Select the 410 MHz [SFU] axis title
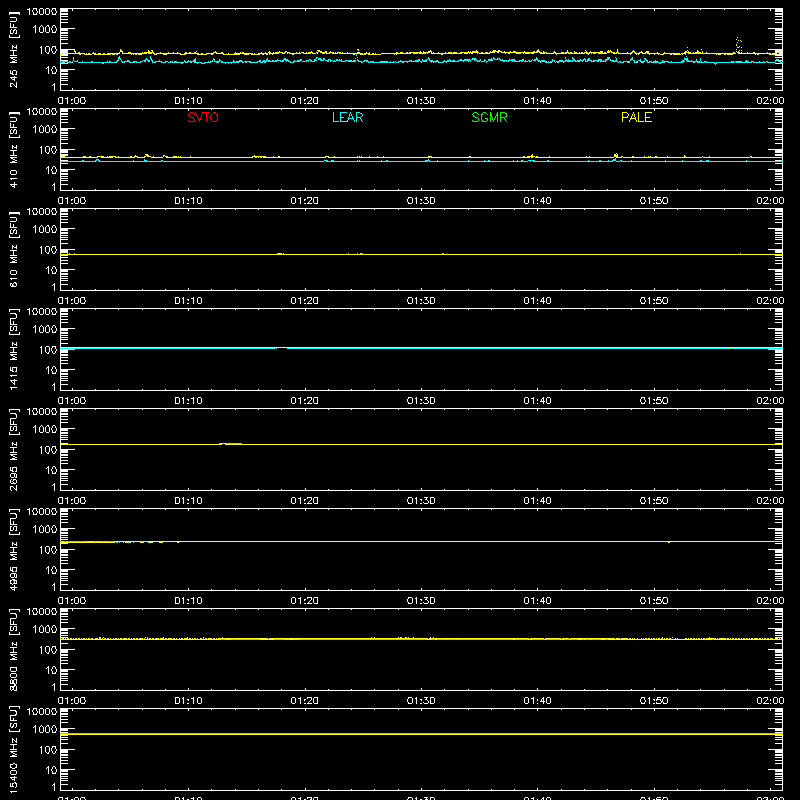Screen dimensions: 800x800 pos(13,149)
